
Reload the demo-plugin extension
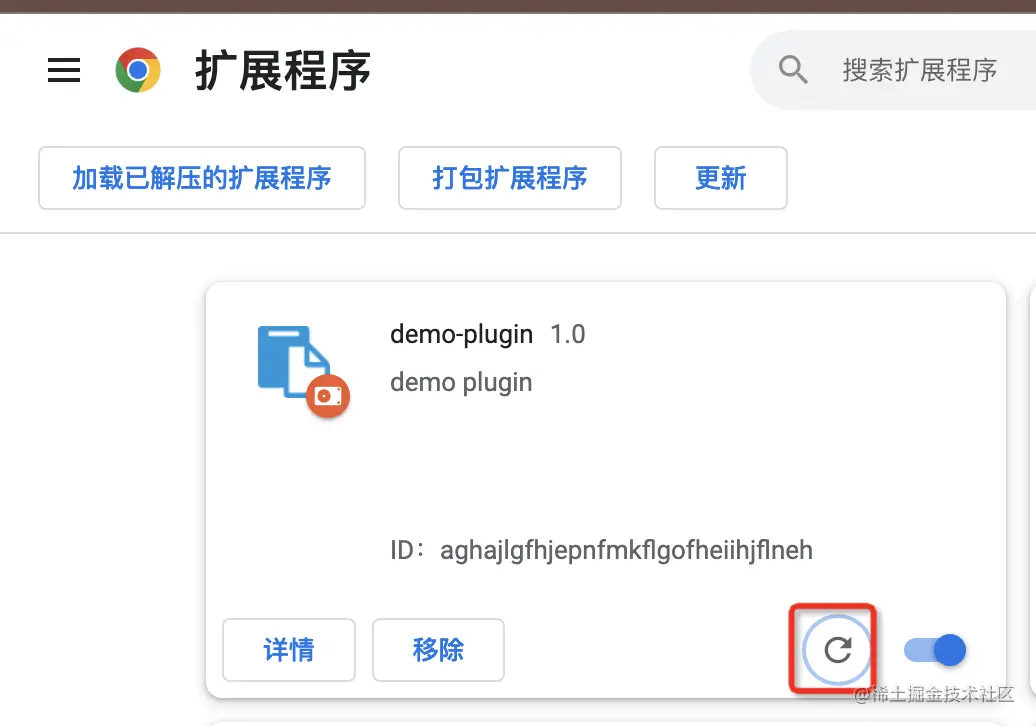837,649
